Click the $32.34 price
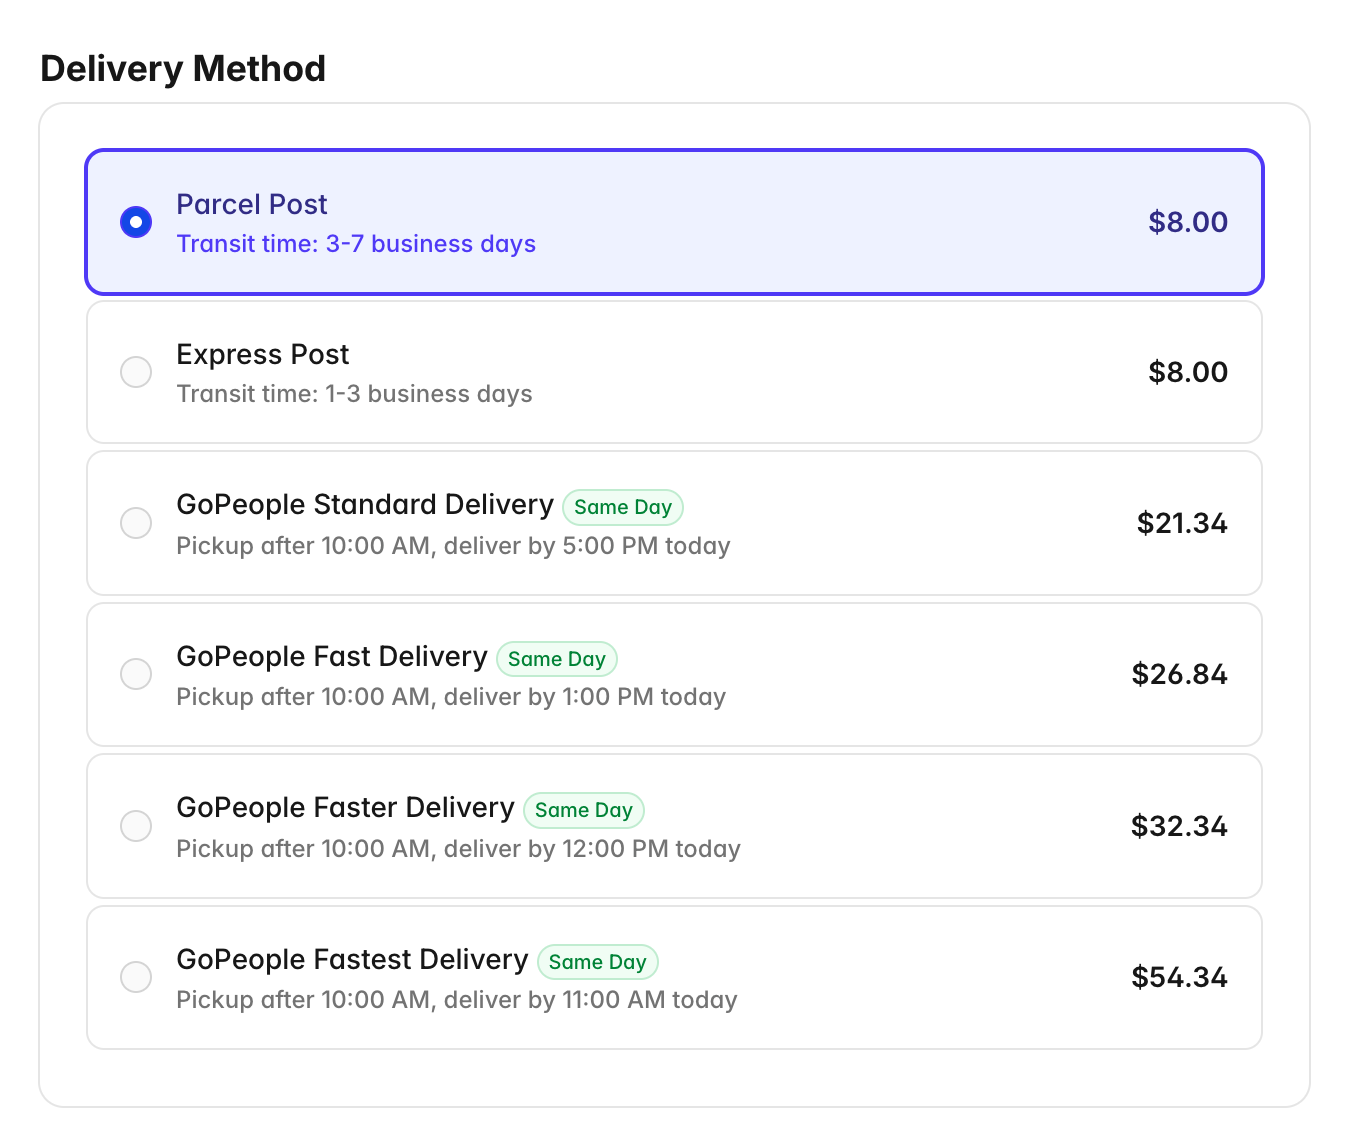This screenshot has height=1146, width=1349. pyautogui.click(x=1180, y=826)
